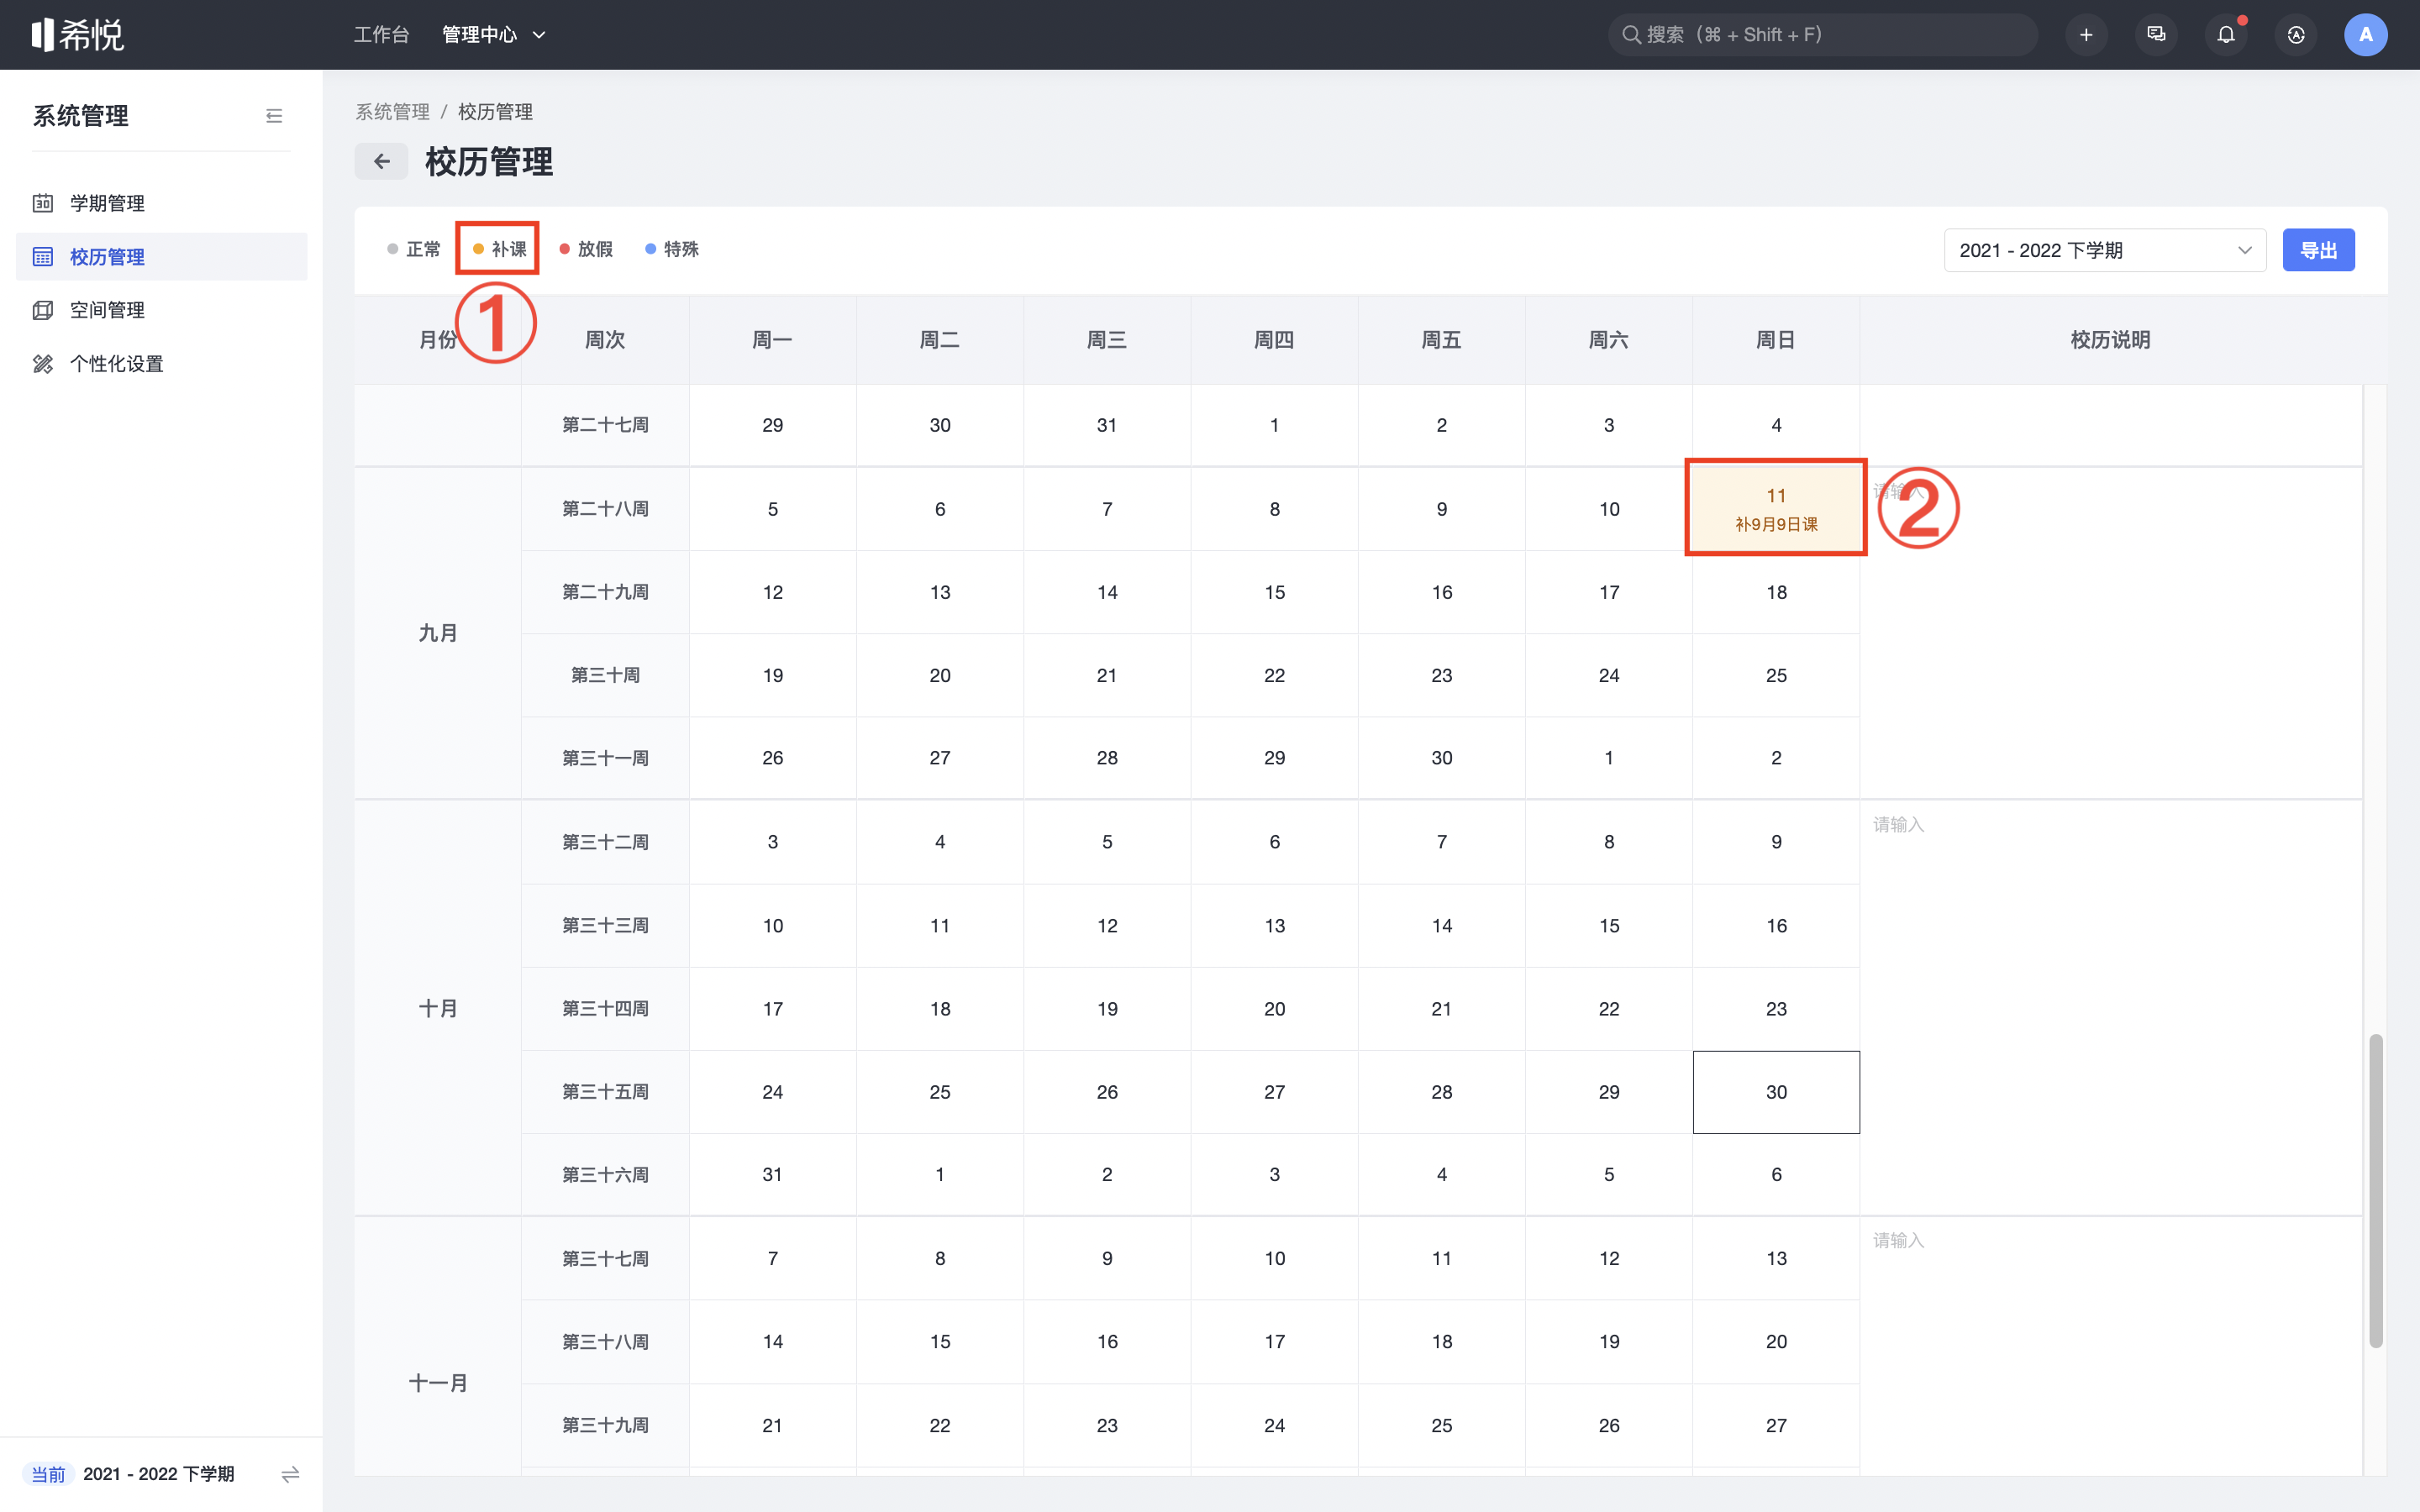Screen dimensions: 2420x1512
Task: Click the 个性化设置 pencil icon
Action: tap(43, 364)
